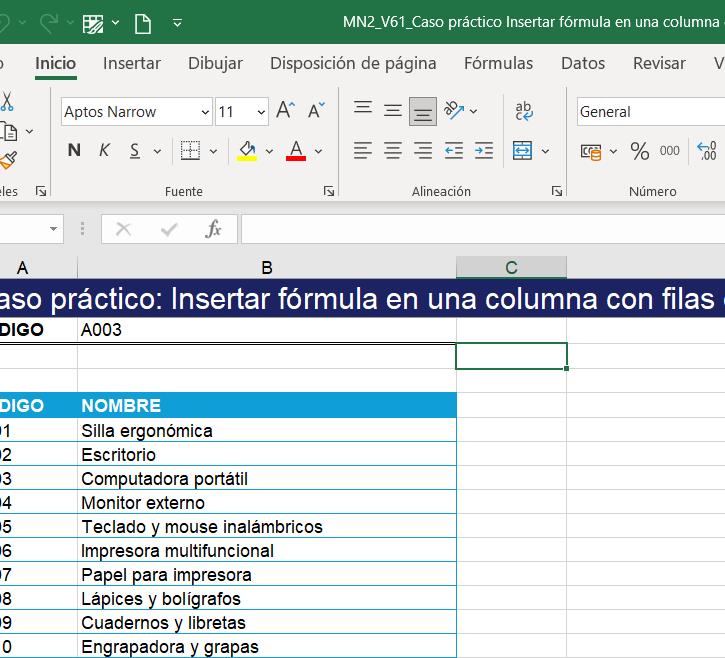Click the yellow fill color button

pyautogui.click(x=247, y=151)
